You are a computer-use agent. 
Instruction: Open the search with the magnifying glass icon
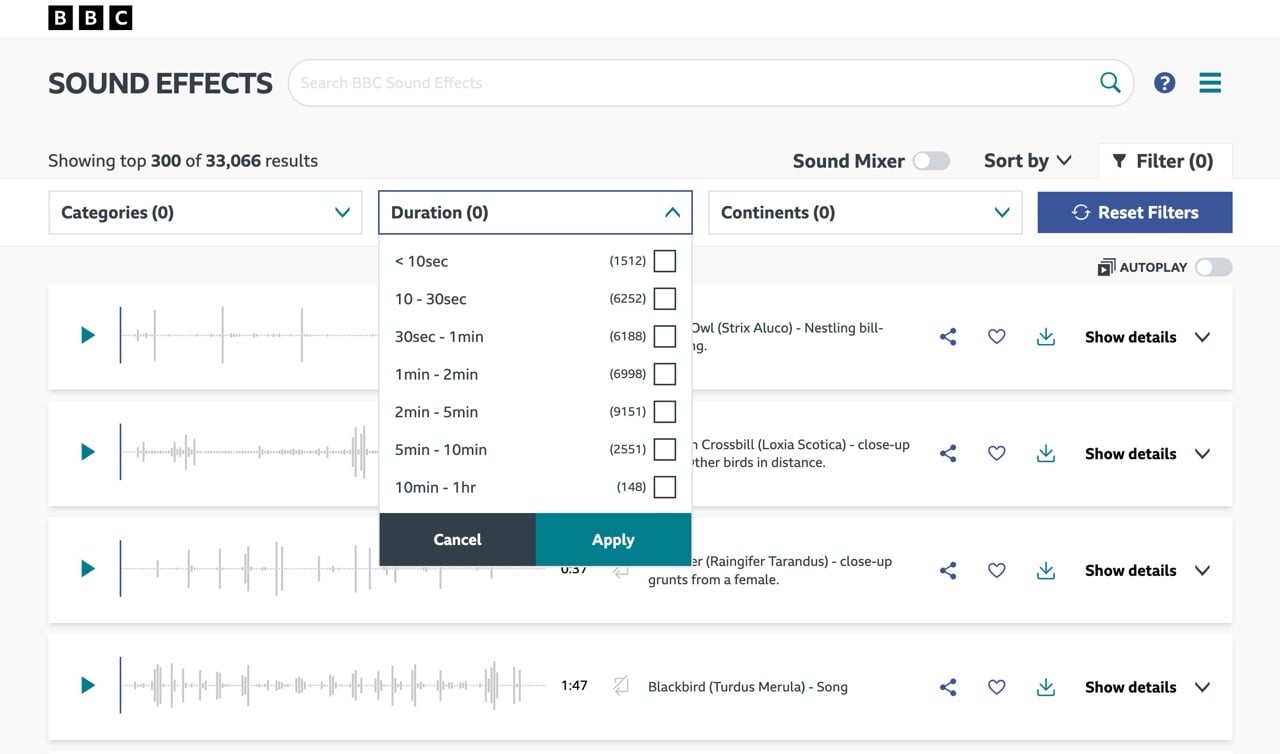pyautogui.click(x=1109, y=82)
